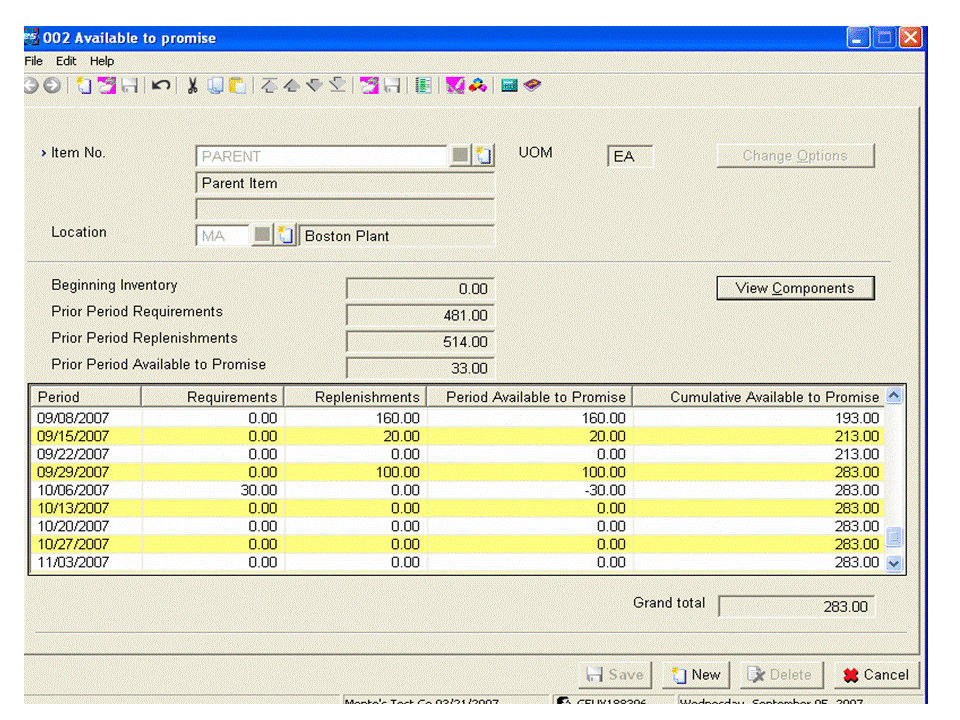Click the Cut scissors icon
Screen dimensions: 960x720
tap(192, 87)
